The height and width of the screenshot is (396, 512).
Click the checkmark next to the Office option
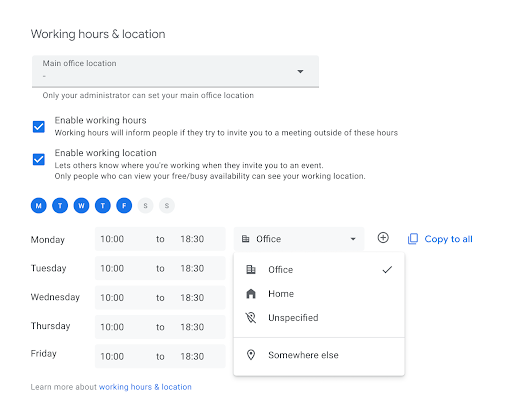[387, 269]
